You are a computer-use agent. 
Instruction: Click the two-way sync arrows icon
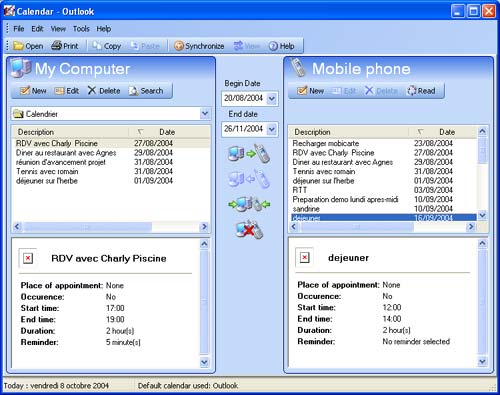(x=249, y=204)
